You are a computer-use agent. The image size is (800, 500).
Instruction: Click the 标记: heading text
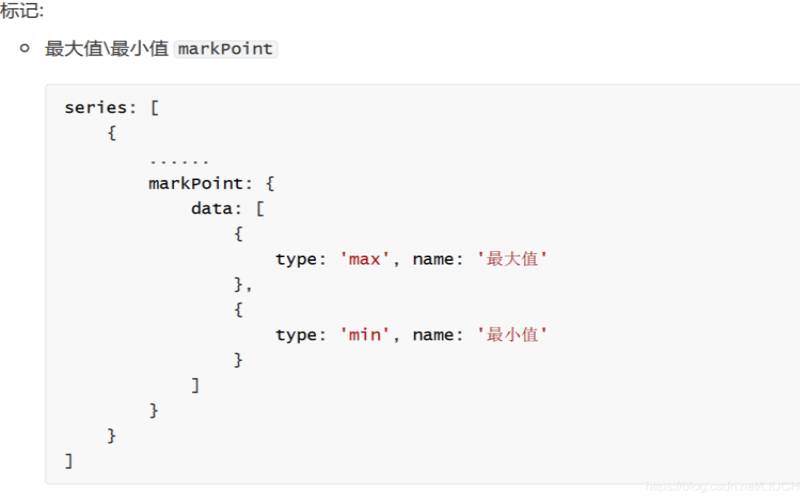[22, 11]
